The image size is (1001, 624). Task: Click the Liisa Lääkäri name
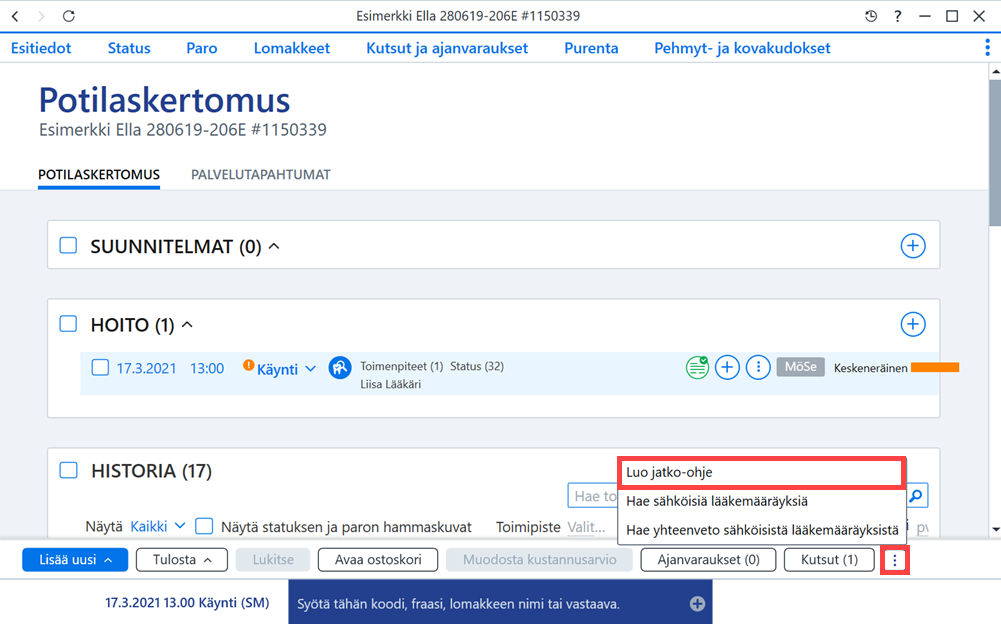[x=390, y=384]
